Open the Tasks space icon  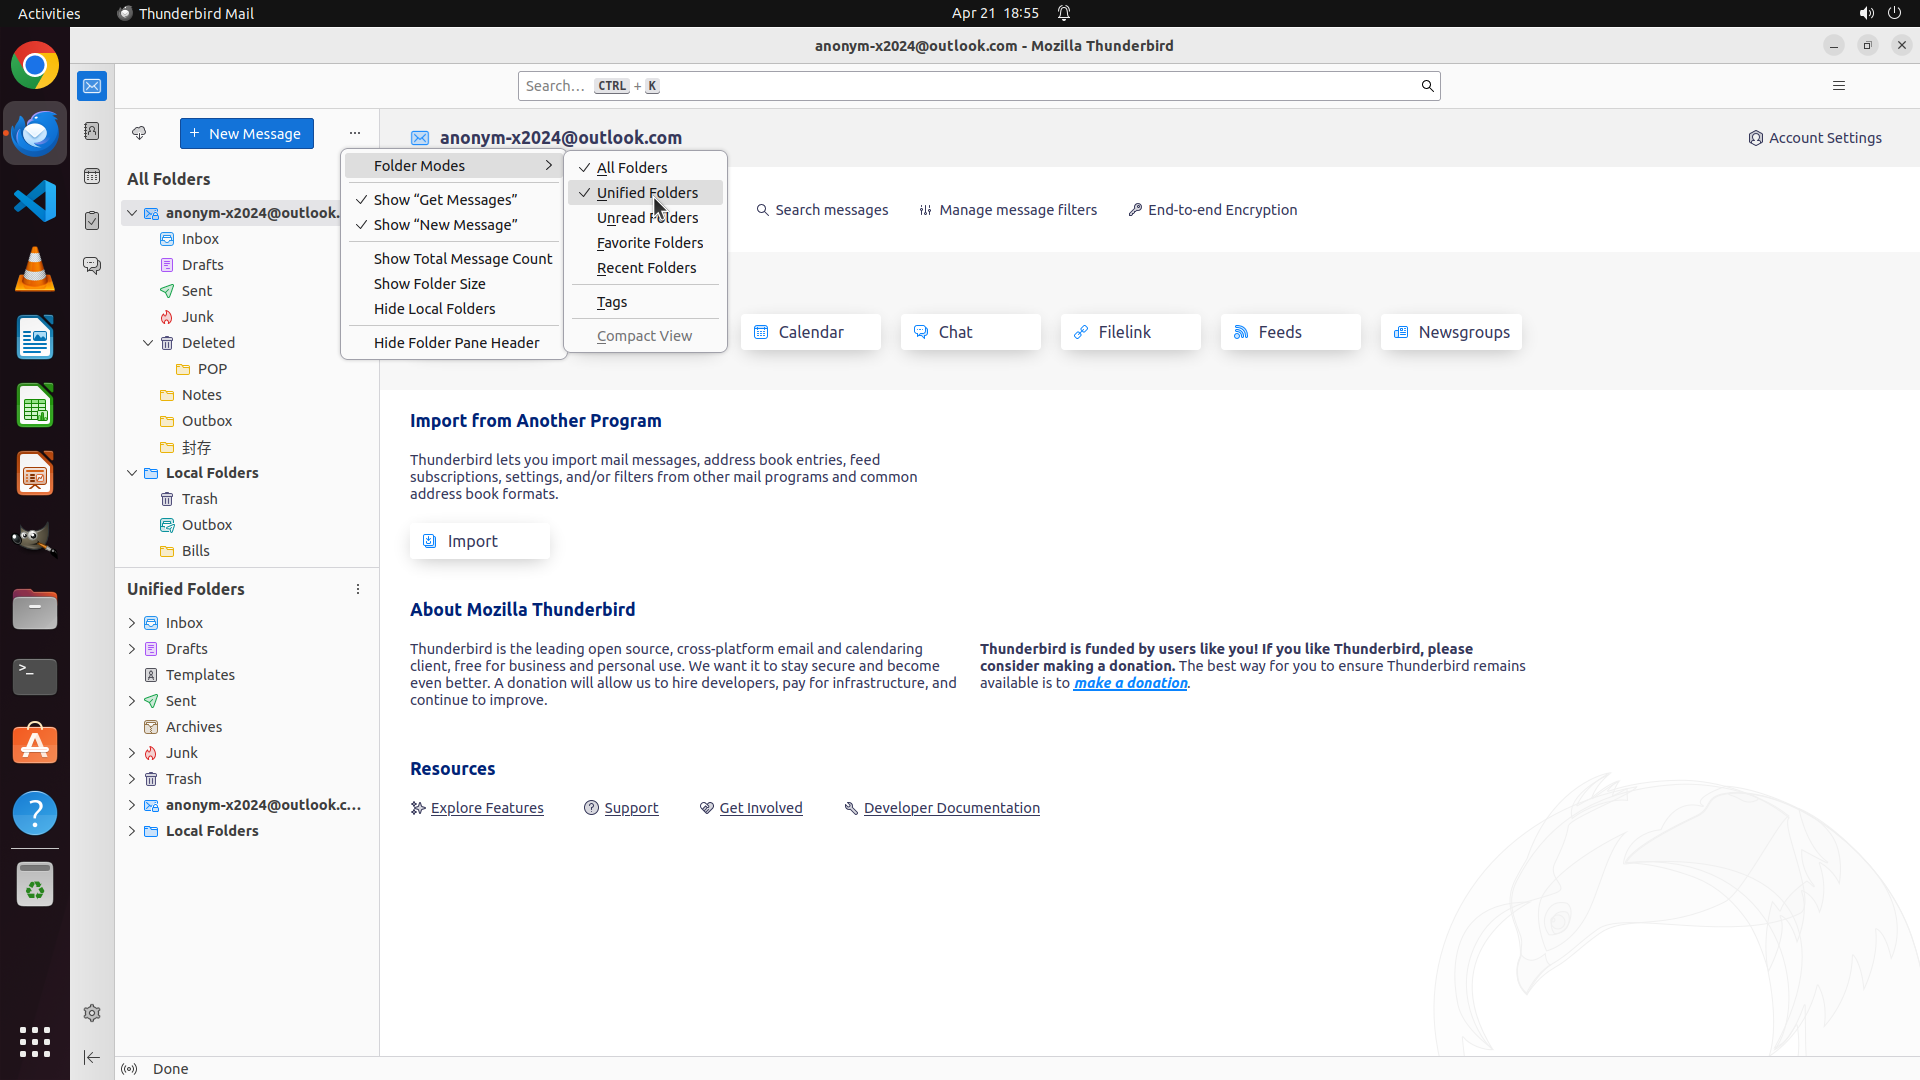[92, 221]
